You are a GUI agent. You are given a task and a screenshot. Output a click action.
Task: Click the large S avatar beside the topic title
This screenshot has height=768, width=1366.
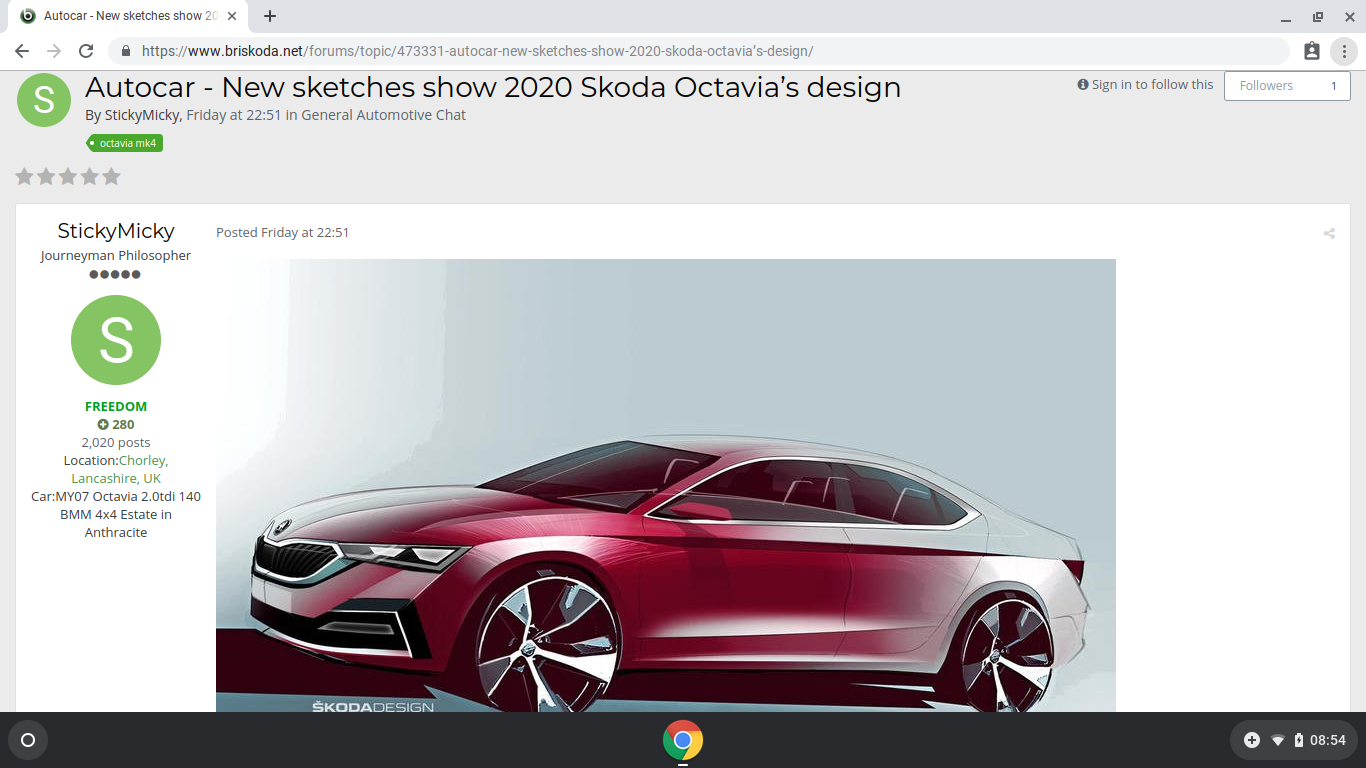point(44,100)
